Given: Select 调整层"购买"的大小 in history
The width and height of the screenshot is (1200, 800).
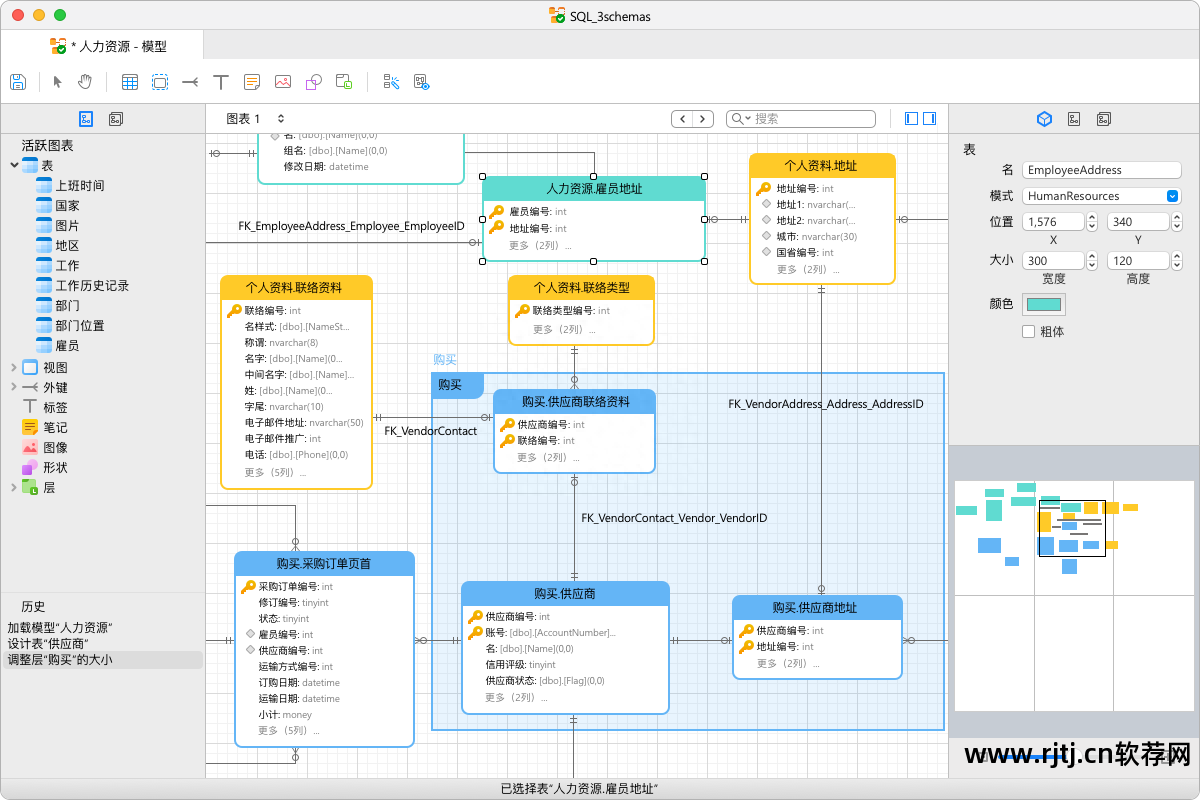Looking at the screenshot, I should click(60, 660).
